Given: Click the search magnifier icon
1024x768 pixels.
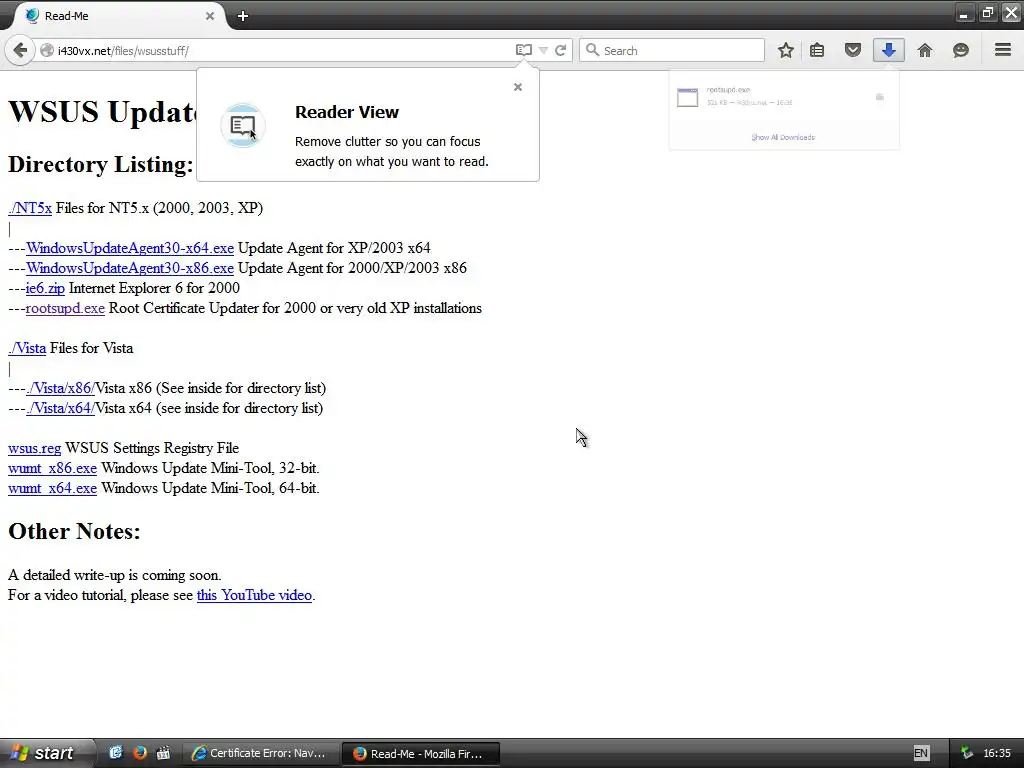Looking at the screenshot, I should (592, 50).
